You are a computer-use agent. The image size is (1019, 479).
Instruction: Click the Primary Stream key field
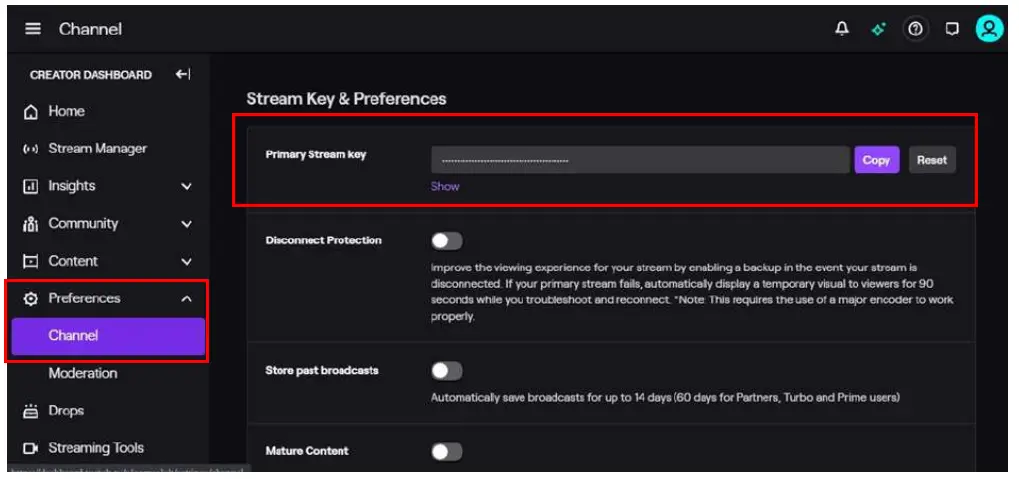click(640, 160)
